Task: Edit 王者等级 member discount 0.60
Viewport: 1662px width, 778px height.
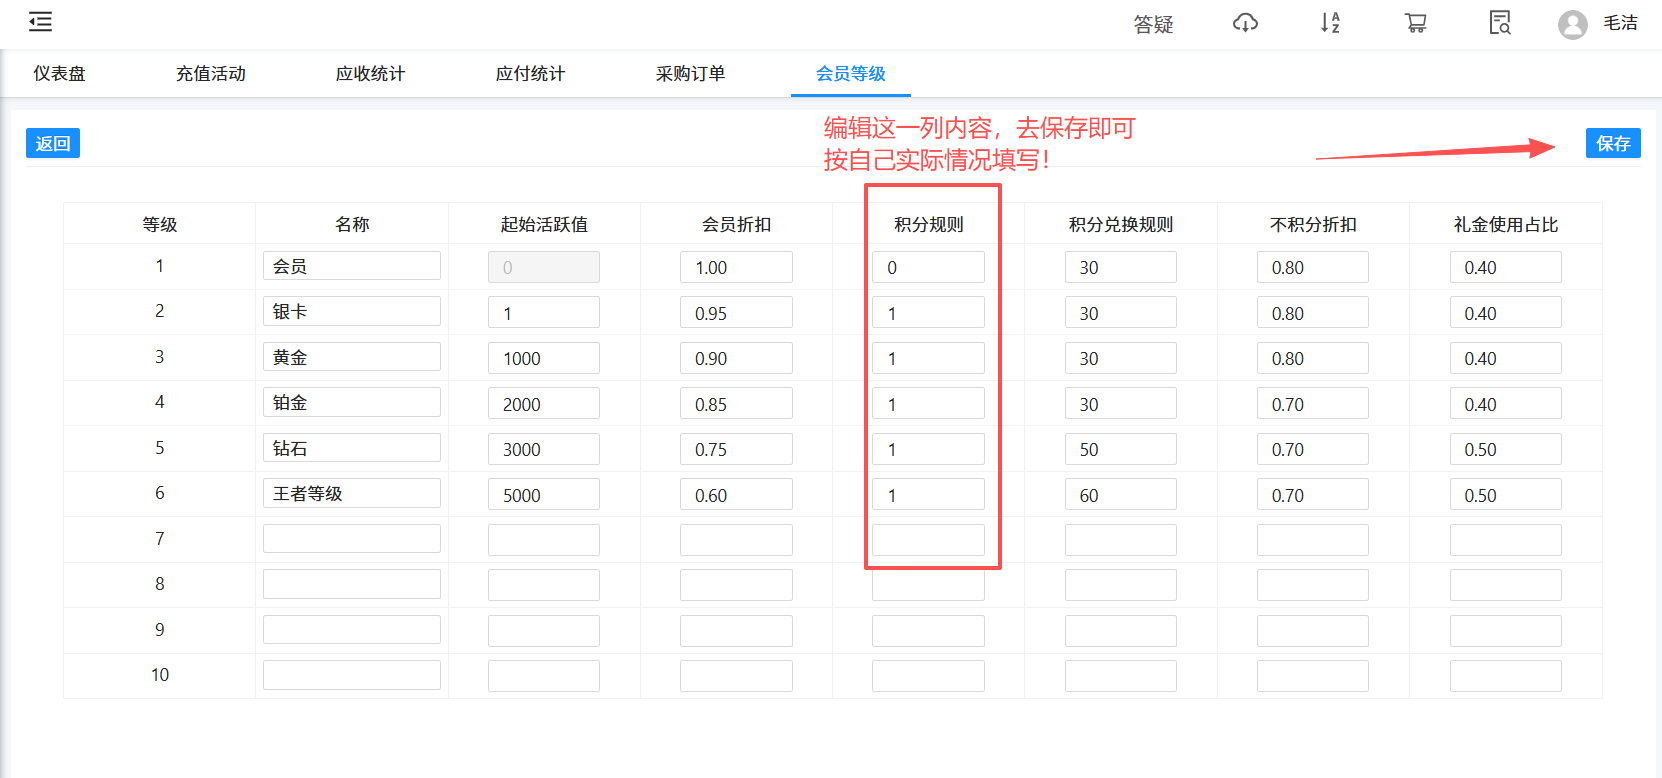Action: [736, 494]
